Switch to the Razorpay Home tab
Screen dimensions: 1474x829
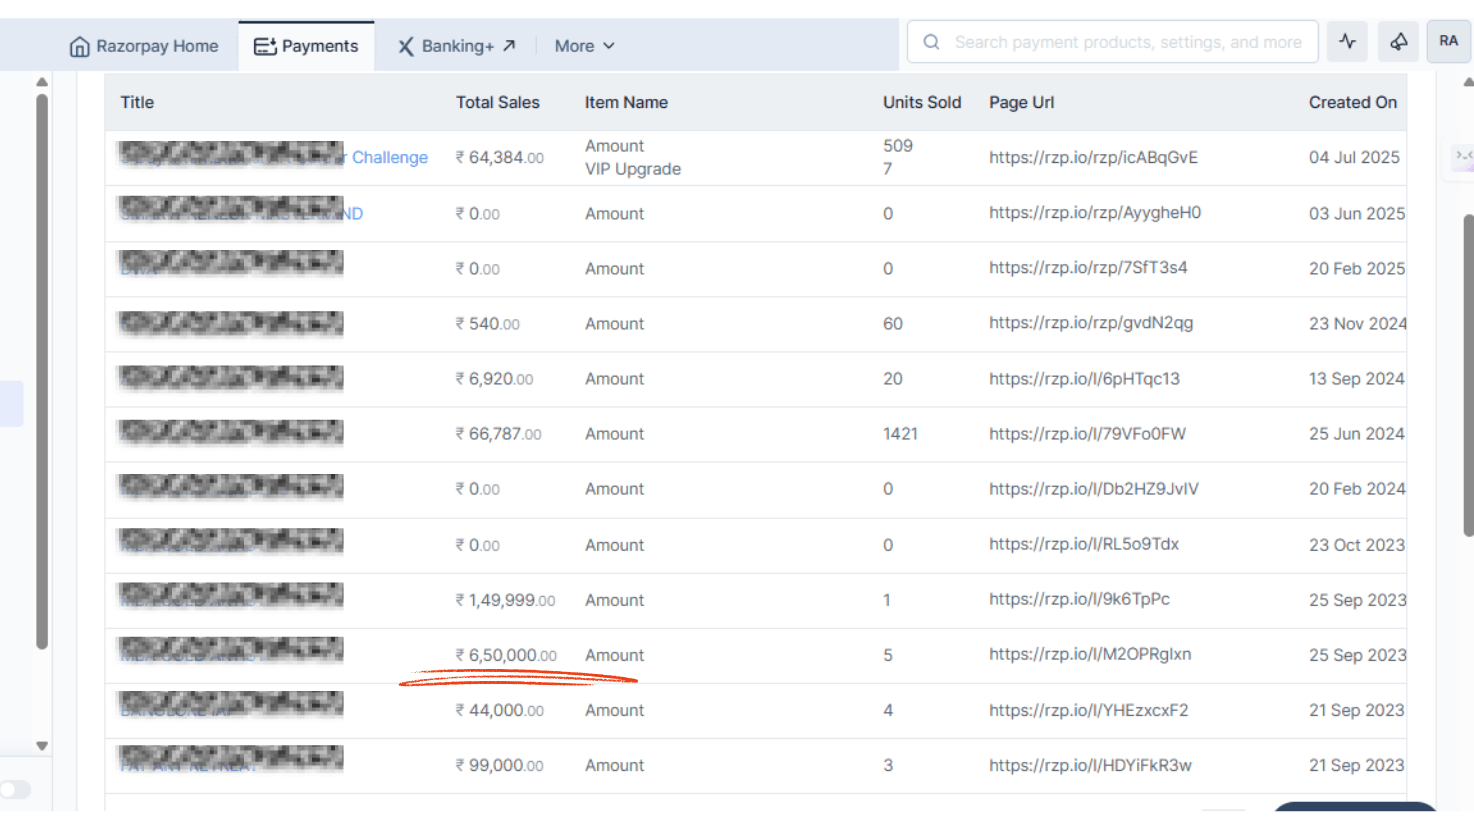pos(156,46)
